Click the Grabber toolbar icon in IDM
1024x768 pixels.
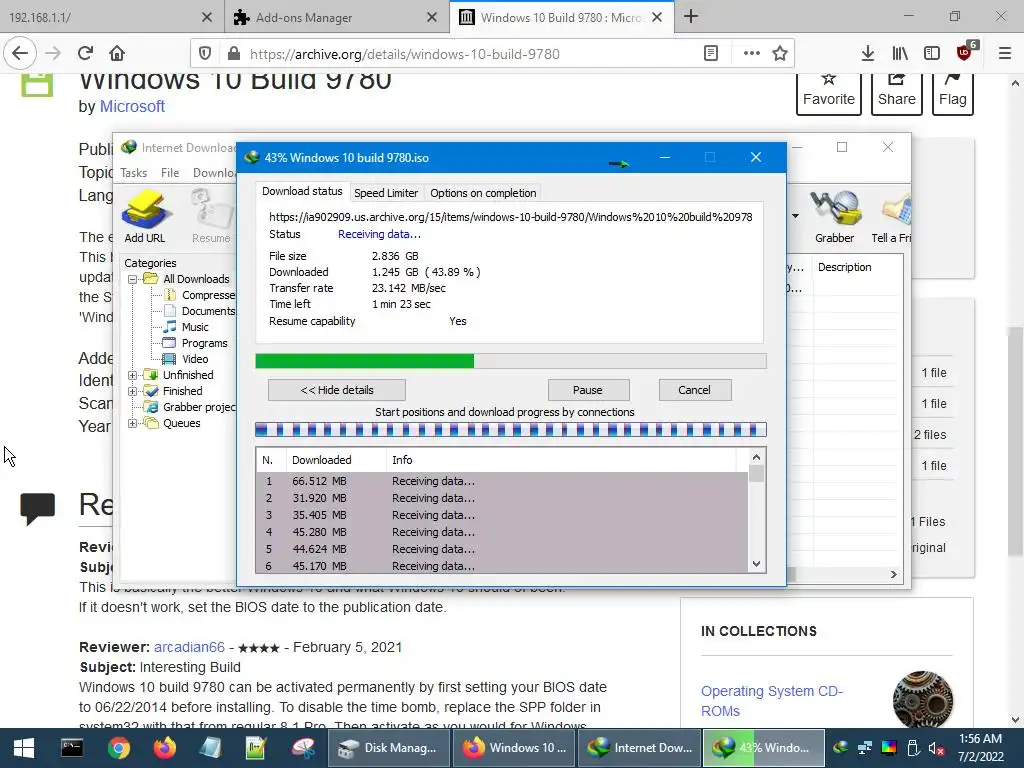point(834,217)
